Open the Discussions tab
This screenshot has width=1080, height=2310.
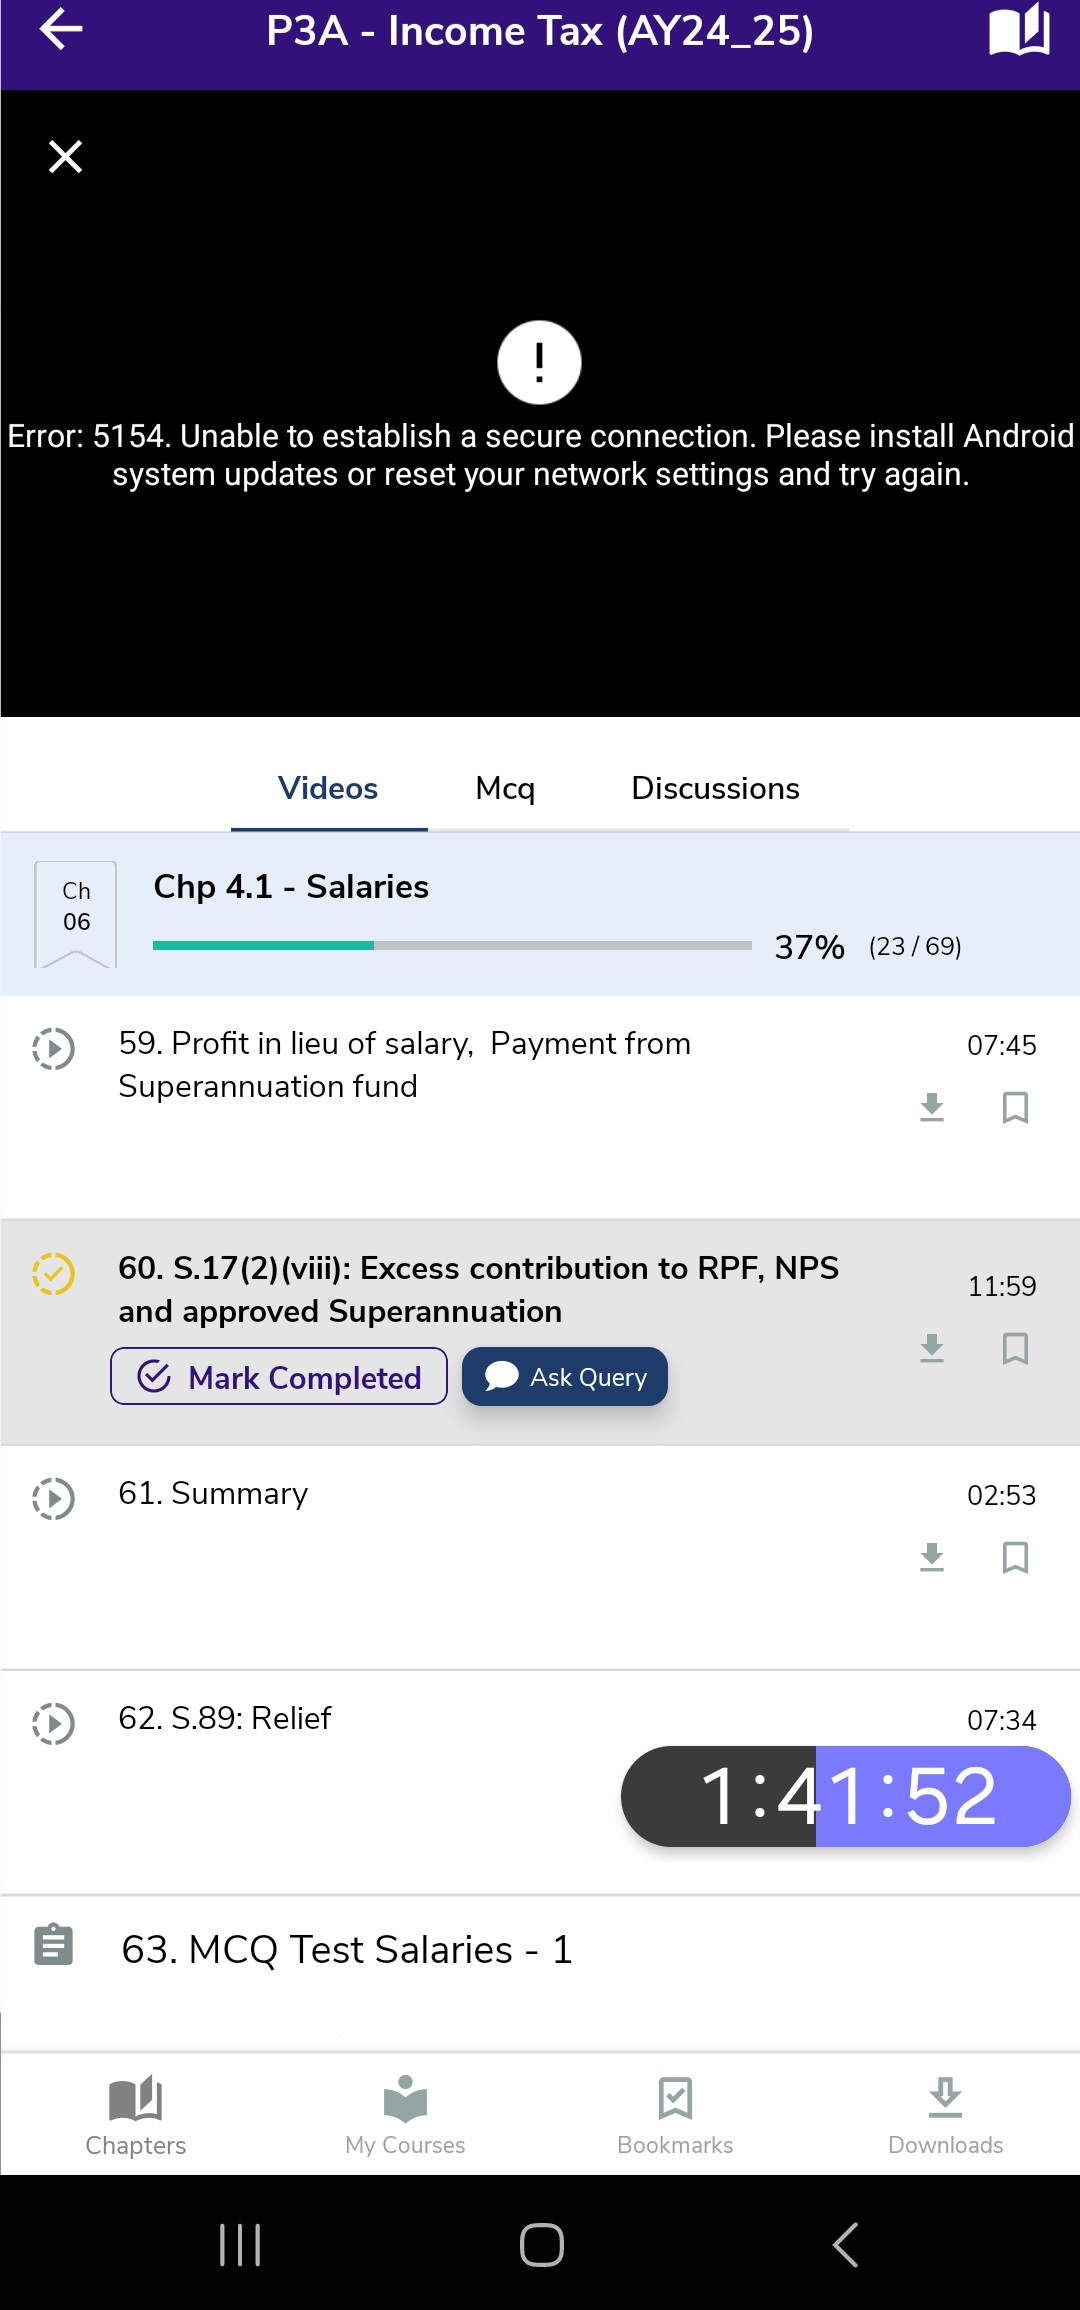[x=715, y=789]
